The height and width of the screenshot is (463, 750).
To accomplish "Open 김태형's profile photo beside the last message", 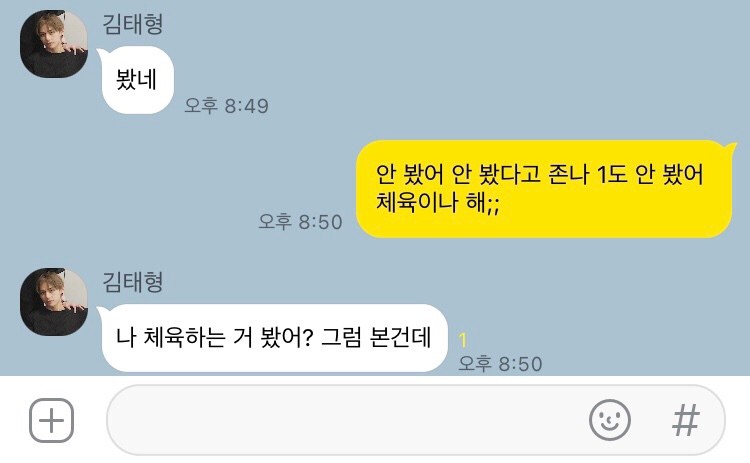I will [54, 302].
